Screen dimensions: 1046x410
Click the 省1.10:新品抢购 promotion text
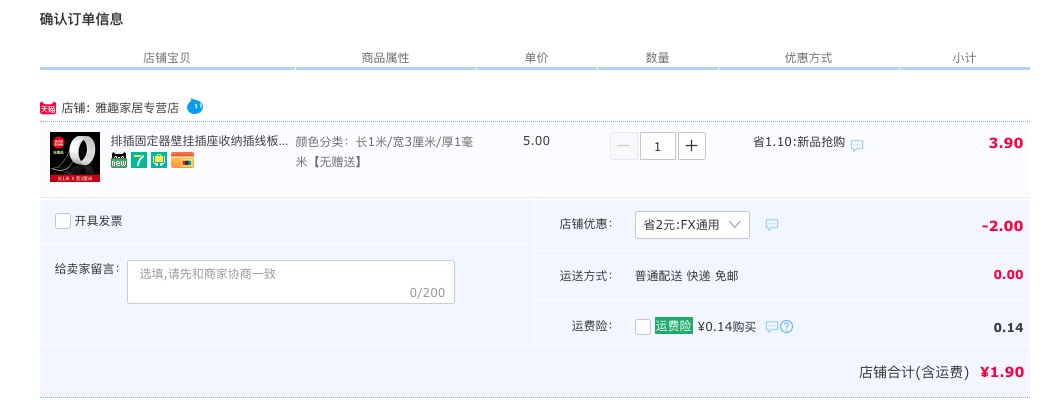(x=799, y=142)
